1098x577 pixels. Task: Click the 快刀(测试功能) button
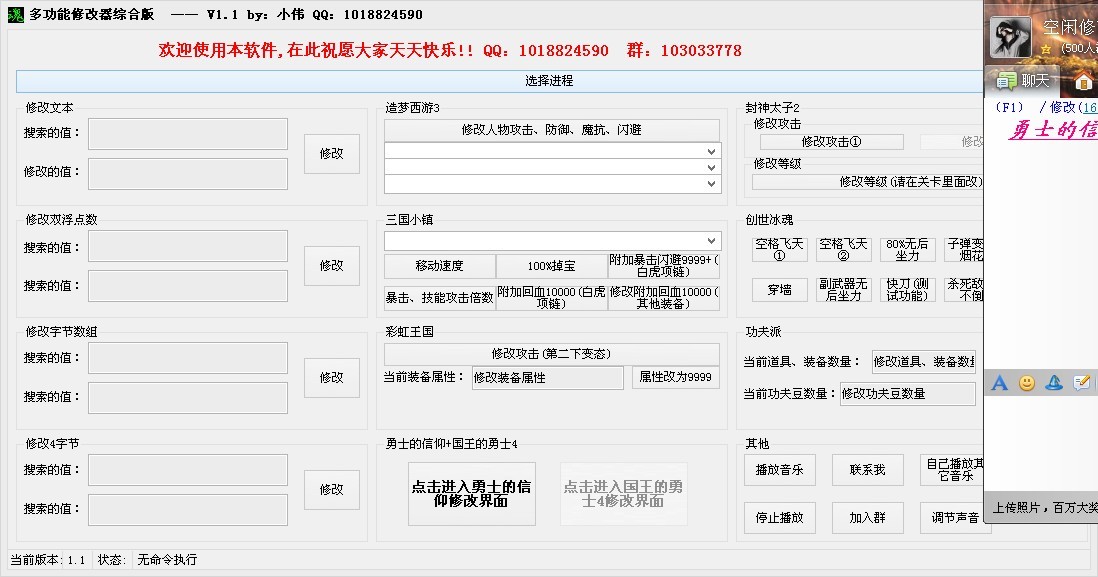[908, 290]
